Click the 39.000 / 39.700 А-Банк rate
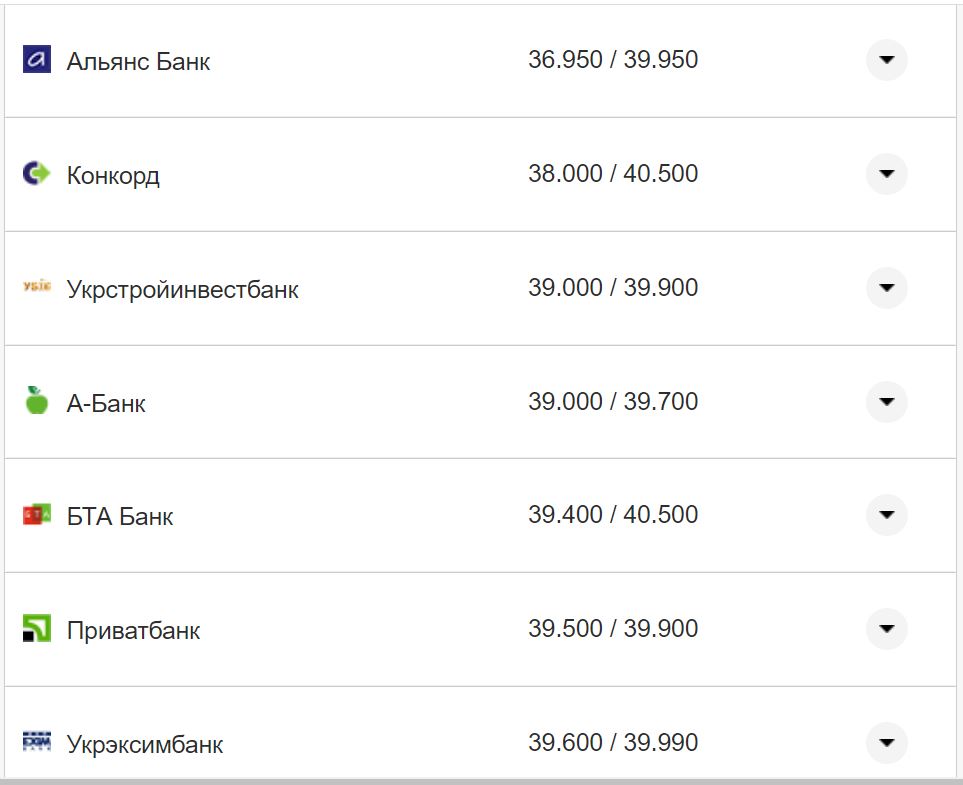The image size is (963, 785). click(x=613, y=402)
